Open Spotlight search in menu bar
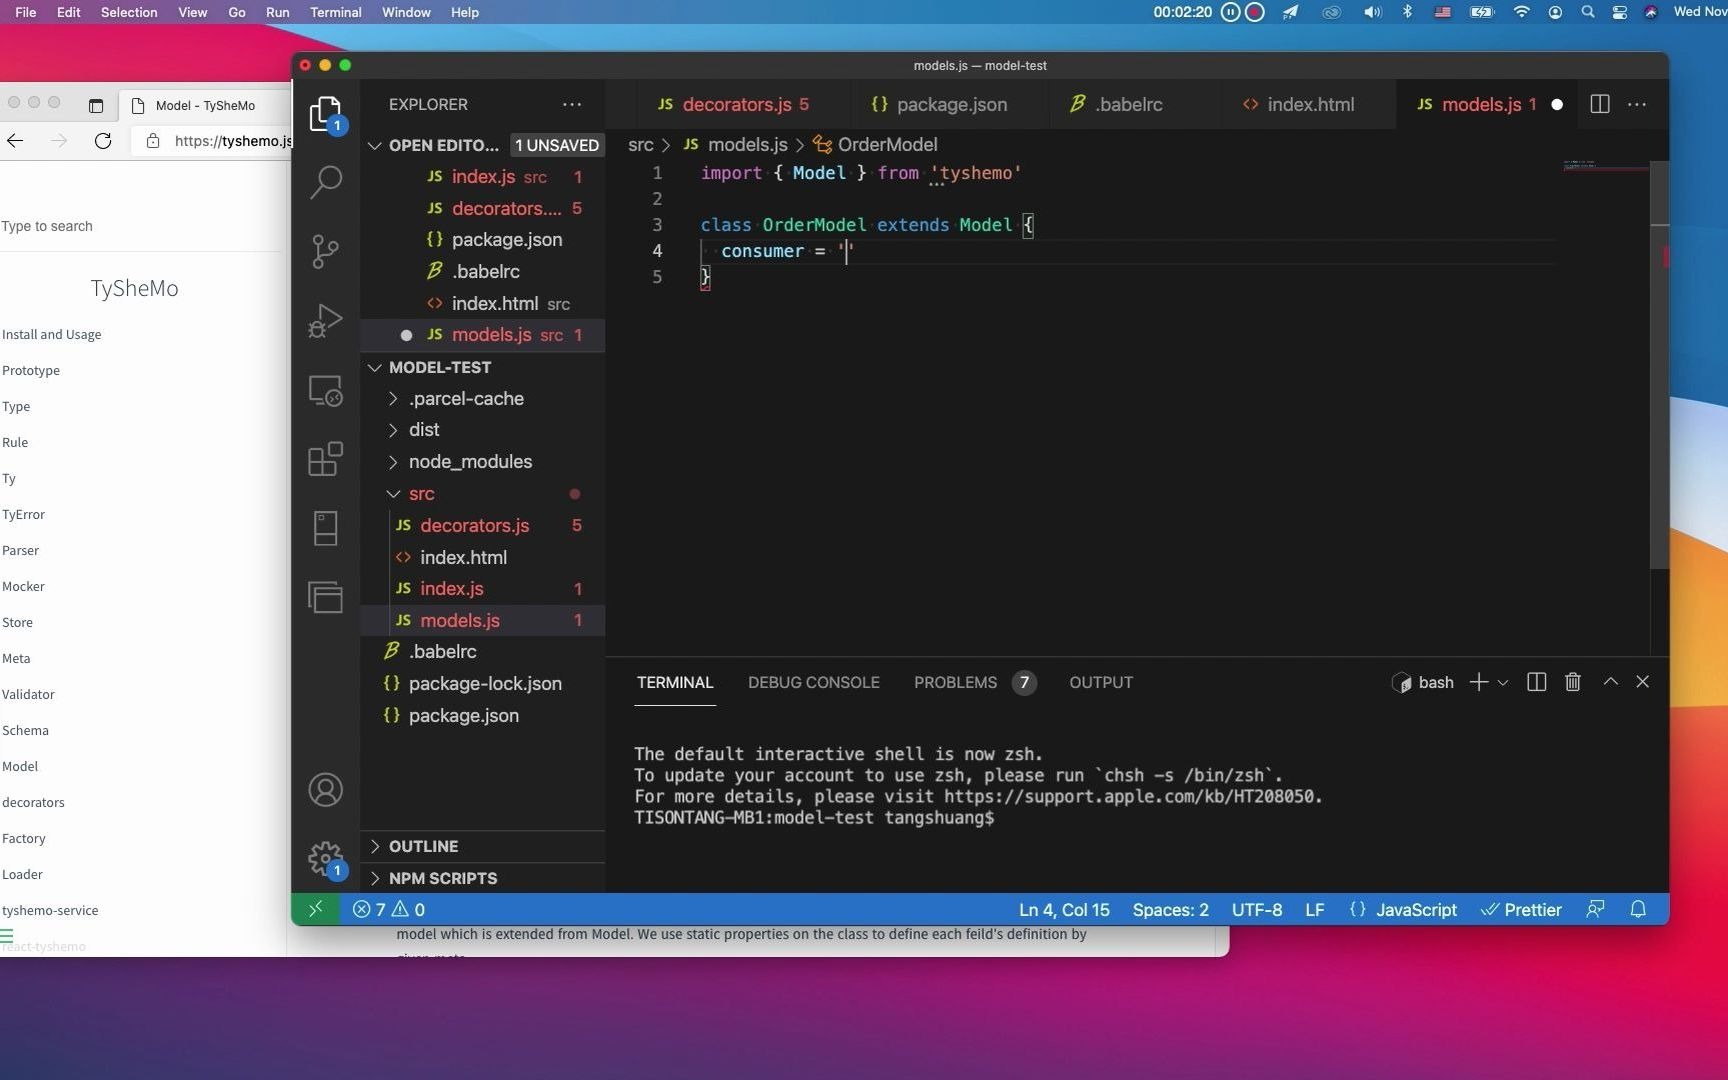Image resolution: width=1728 pixels, height=1080 pixels. [1587, 12]
